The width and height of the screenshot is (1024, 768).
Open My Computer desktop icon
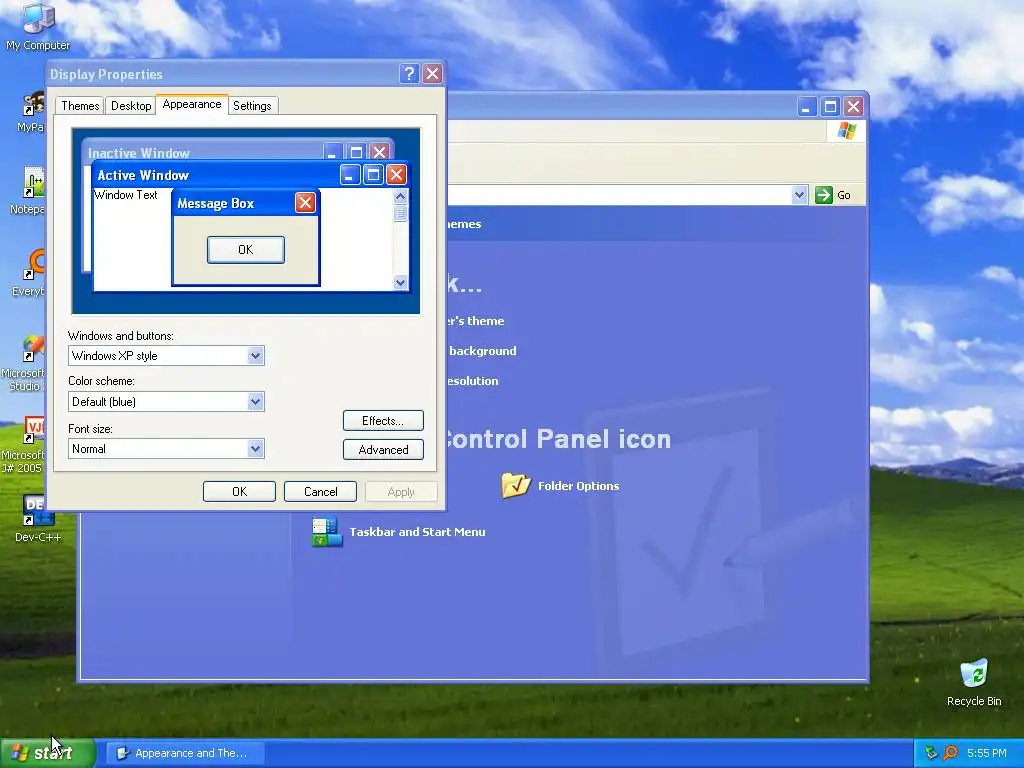pyautogui.click(x=38, y=25)
